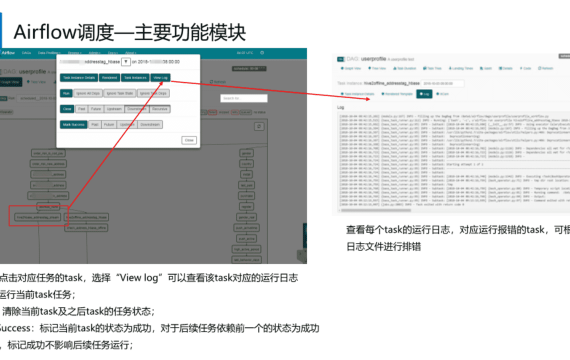Screen dimensions: 570x360
Task: Click Task Tries link in the log page
Action: 432,68
